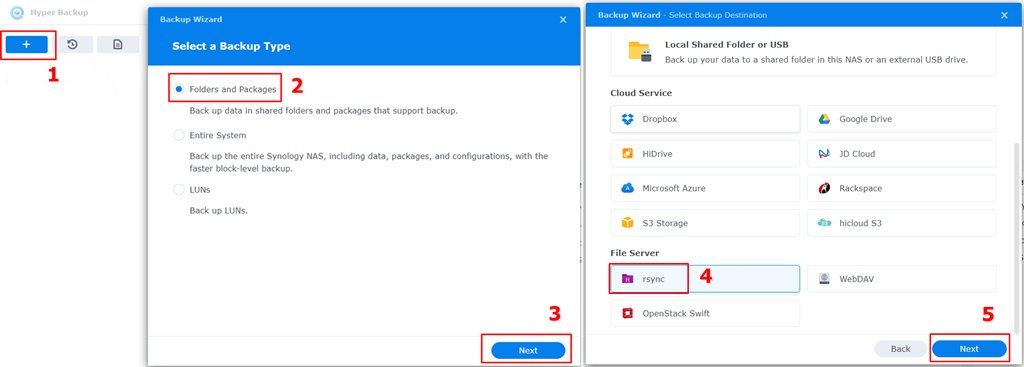This screenshot has width=1024, height=367.
Task: Click the Entire System description text
Action: pos(369,162)
